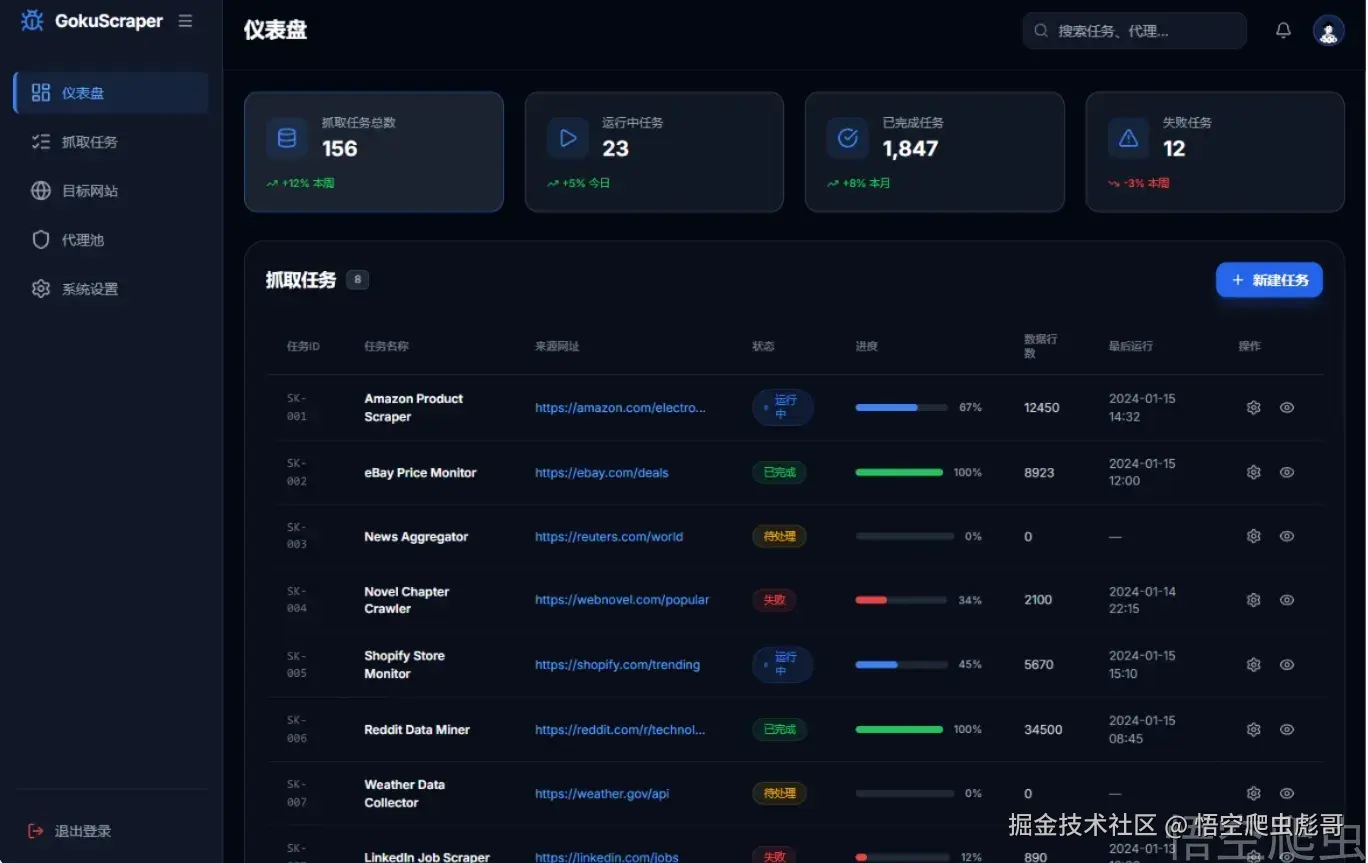Click 待处理 status badge for News Aggregator

[779, 536]
